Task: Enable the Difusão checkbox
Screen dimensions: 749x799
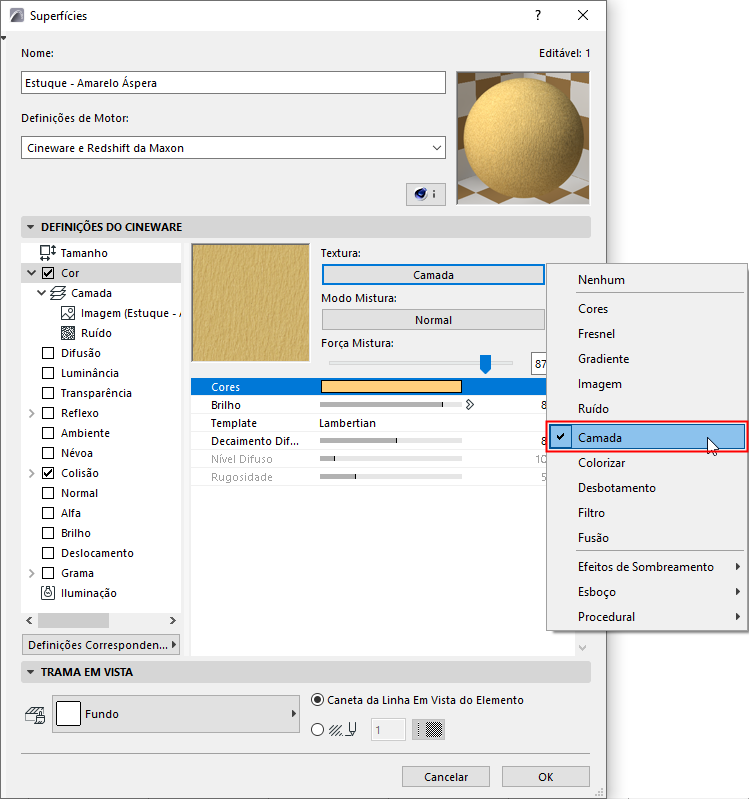Action: 48,353
